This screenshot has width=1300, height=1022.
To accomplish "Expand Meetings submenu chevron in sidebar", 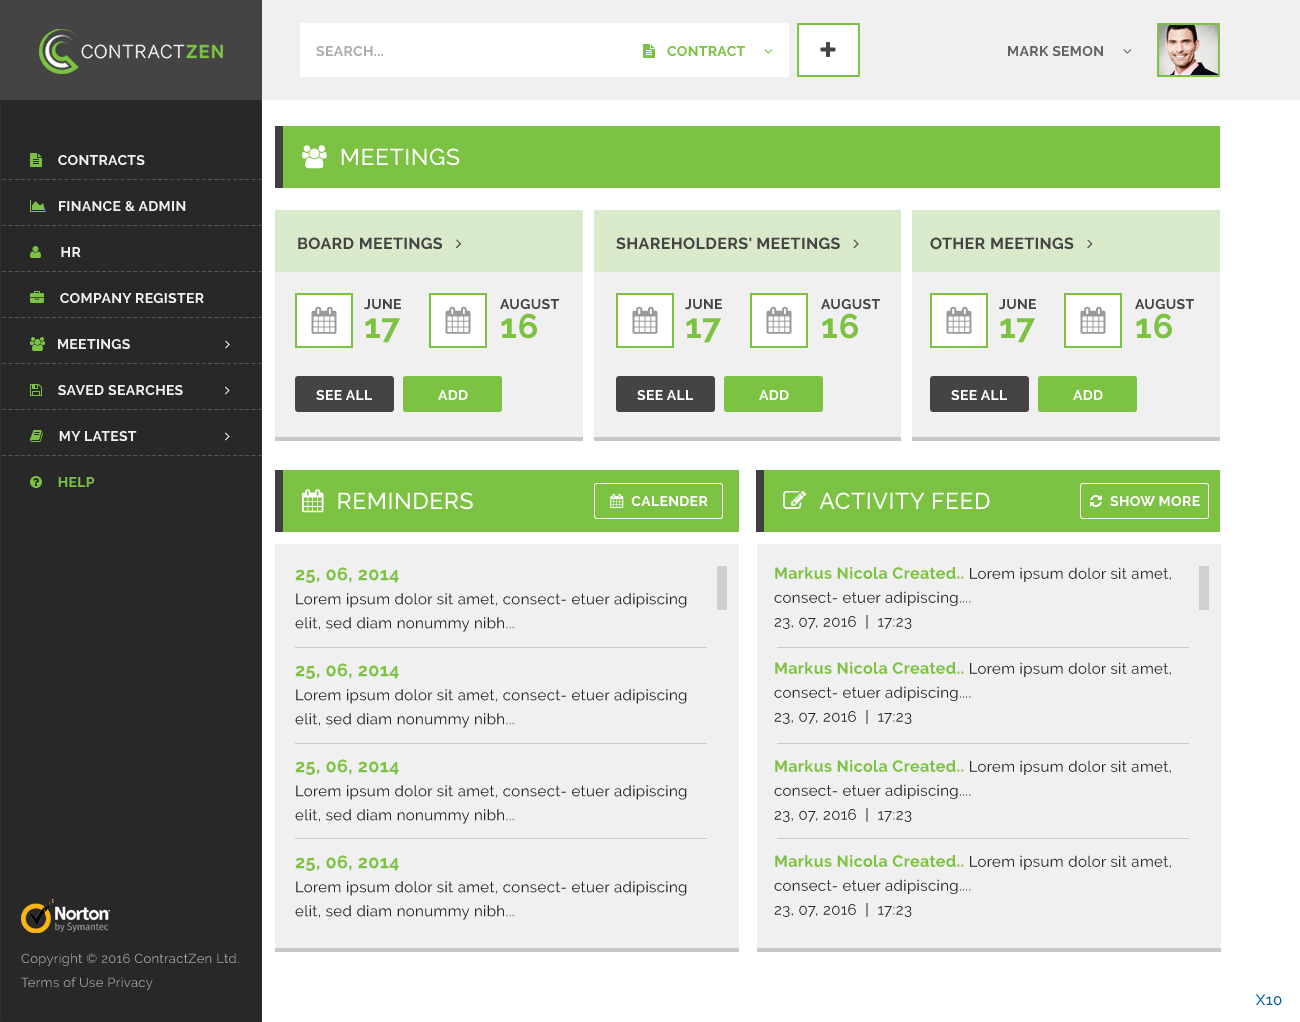I will (227, 344).
